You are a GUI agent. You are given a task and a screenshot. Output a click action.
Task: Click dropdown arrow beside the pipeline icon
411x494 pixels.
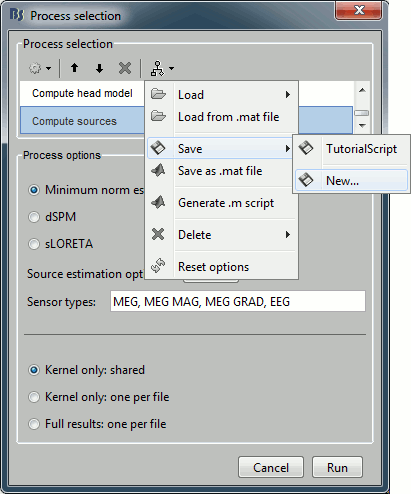[x=171, y=69]
